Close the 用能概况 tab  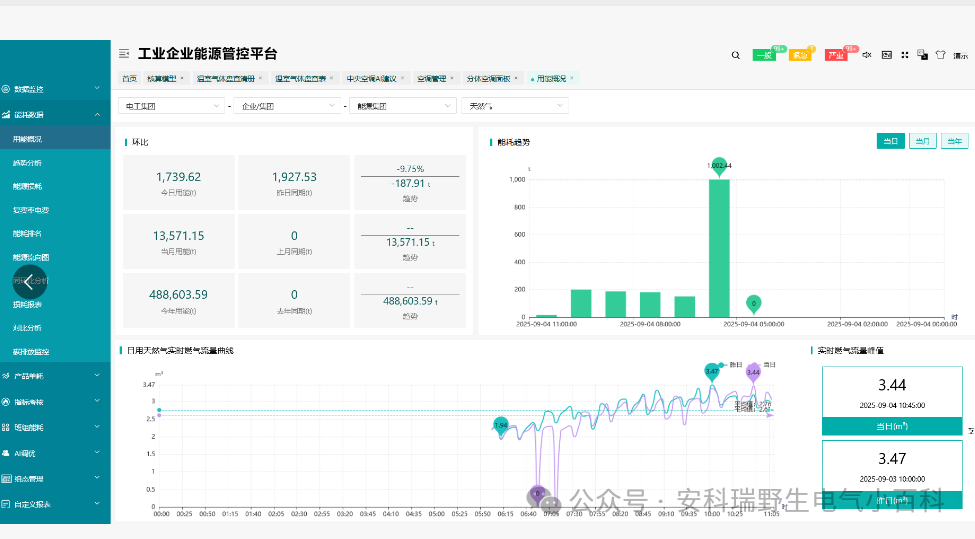pos(572,78)
